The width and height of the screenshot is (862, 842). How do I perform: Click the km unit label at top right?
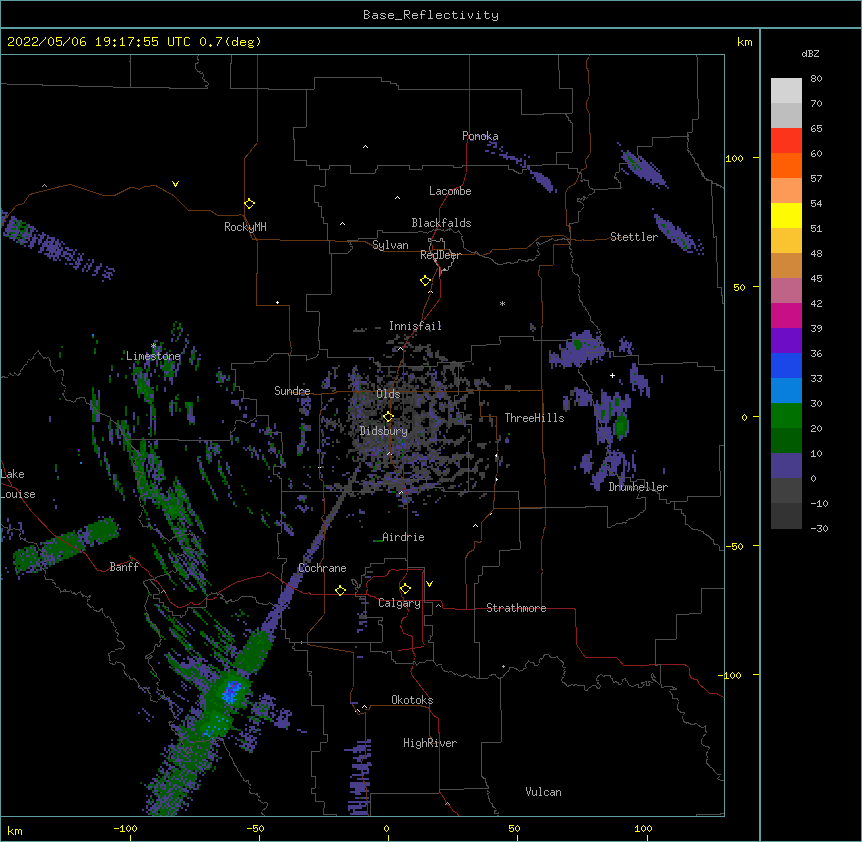point(744,42)
